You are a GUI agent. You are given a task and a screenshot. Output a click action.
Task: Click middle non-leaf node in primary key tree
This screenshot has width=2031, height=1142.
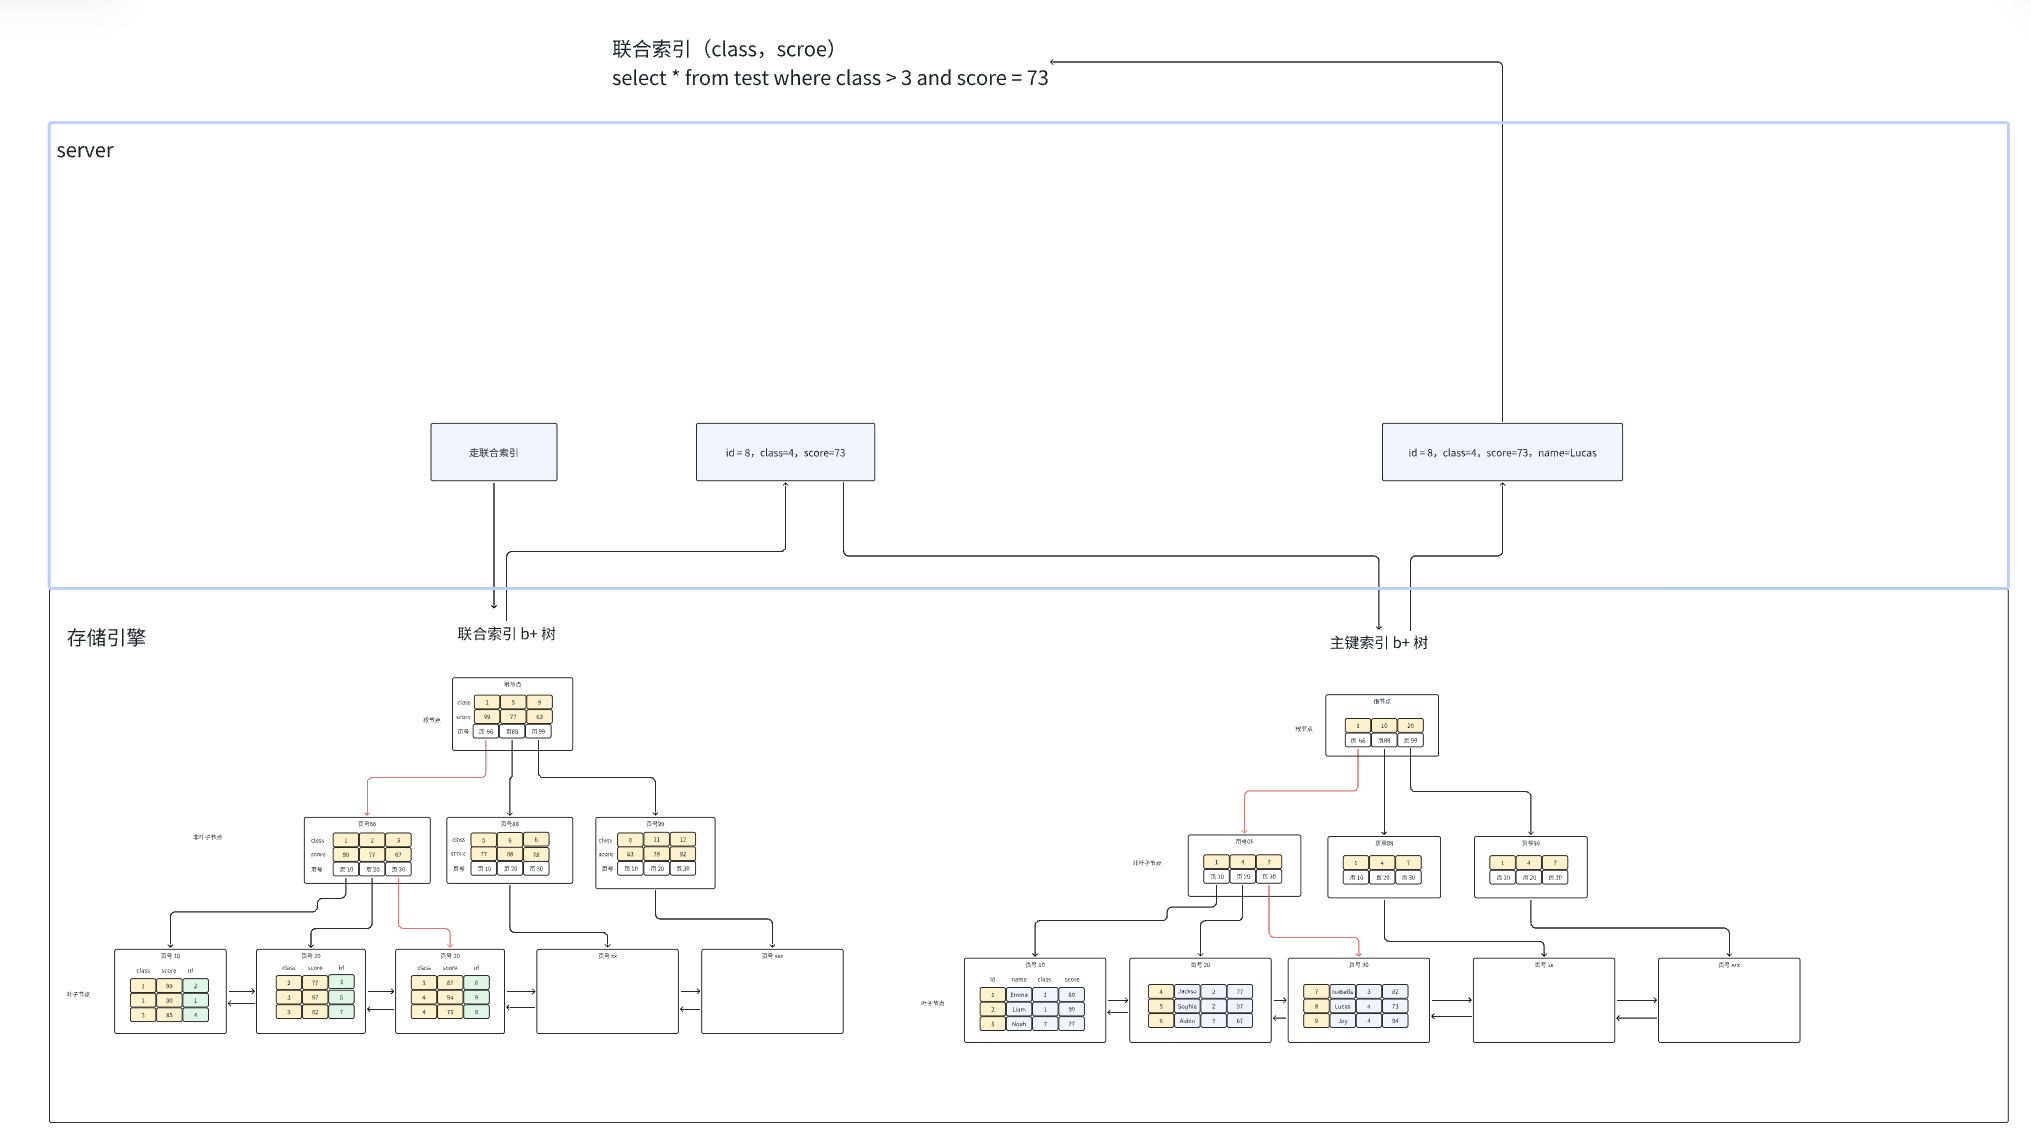coord(1383,867)
